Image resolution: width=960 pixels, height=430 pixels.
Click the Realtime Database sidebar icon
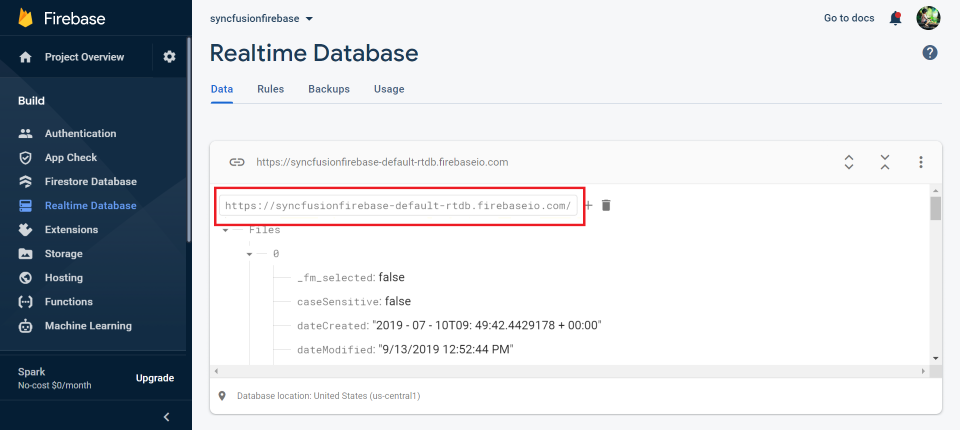(x=25, y=206)
